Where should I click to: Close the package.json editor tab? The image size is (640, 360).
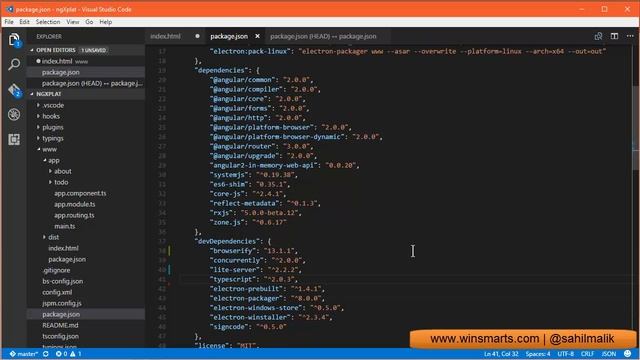click(x=258, y=36)
